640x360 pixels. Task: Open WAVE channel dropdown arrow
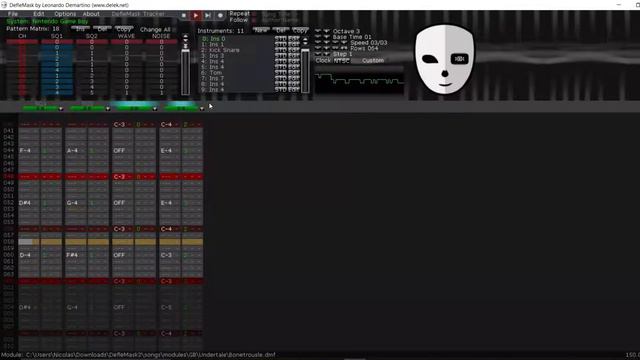[x=155, y=109]
